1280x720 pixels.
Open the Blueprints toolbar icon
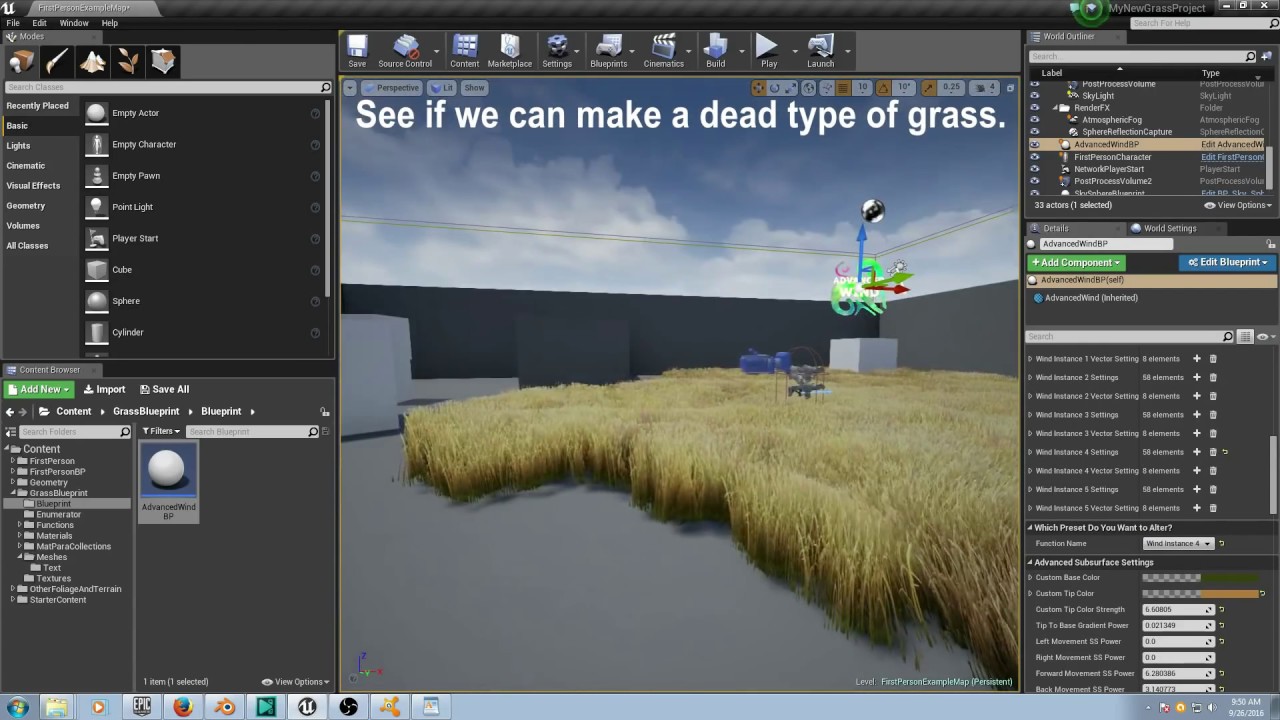point(608,51)
